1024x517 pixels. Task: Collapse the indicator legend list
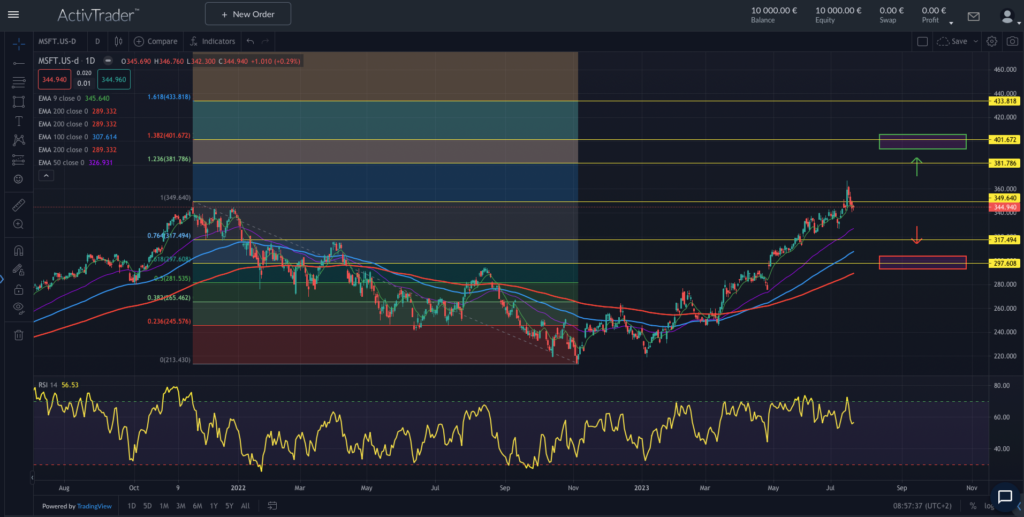pos(45,176)
